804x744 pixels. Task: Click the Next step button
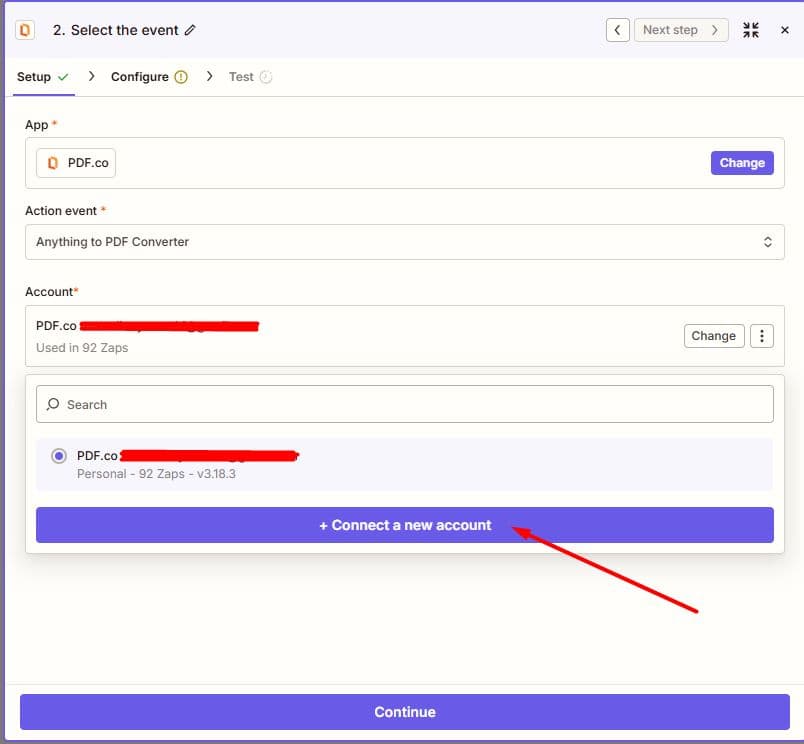tap(681, 30)
